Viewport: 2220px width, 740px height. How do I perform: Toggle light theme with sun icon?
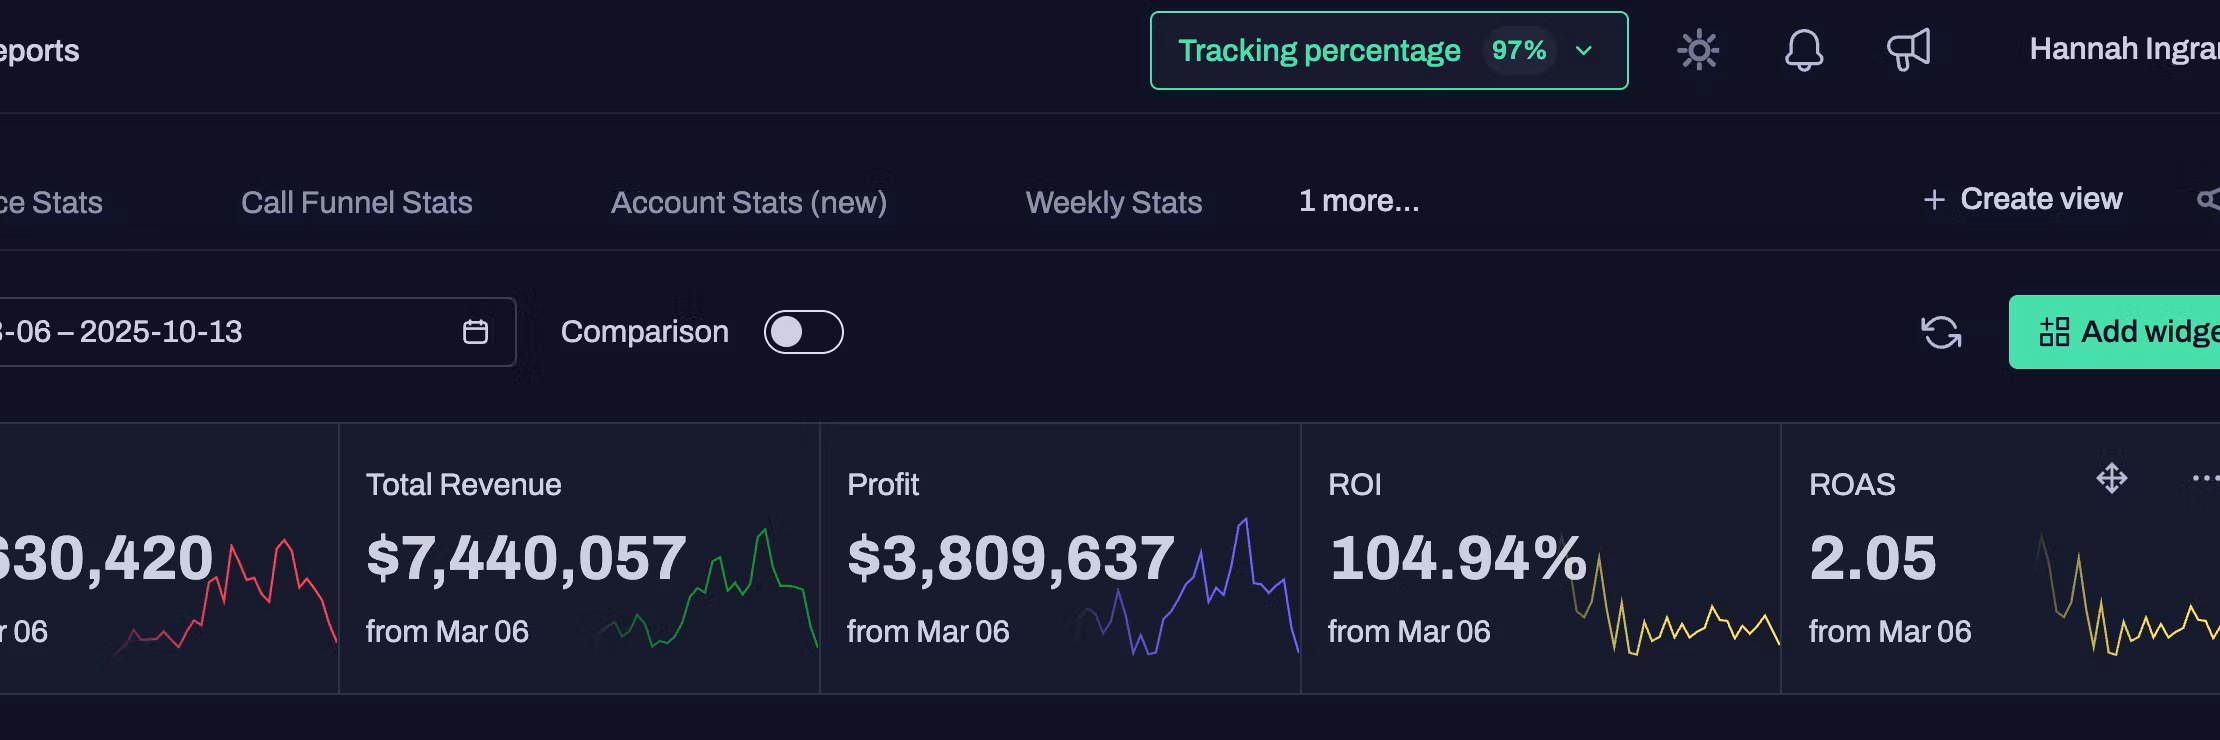1698,50
